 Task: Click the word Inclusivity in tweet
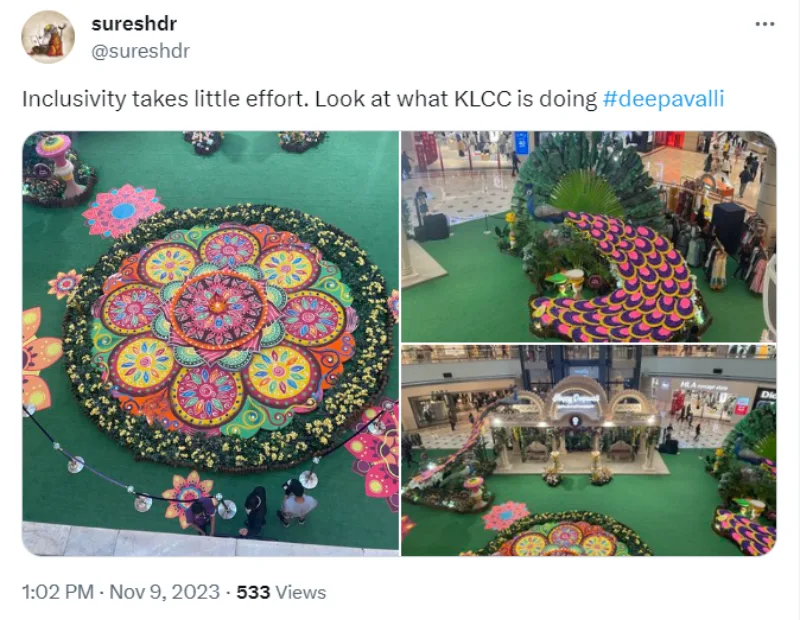(x=73, y=99)
